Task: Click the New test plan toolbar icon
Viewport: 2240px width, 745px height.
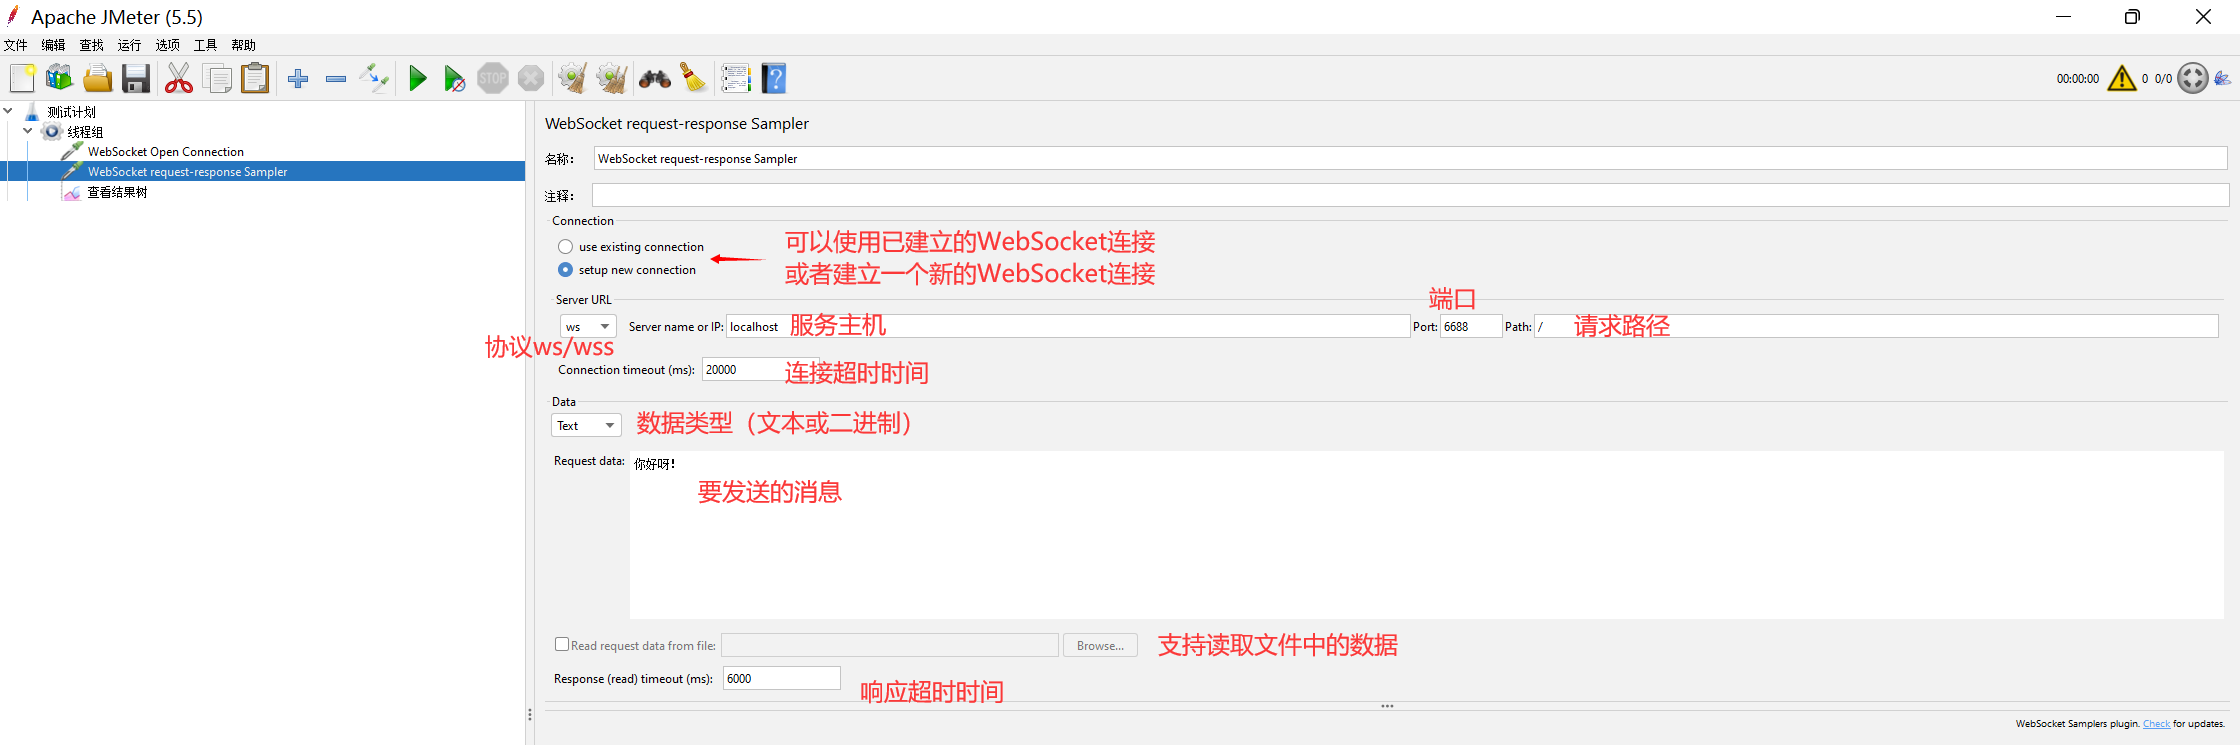Action: pos(22,78)
